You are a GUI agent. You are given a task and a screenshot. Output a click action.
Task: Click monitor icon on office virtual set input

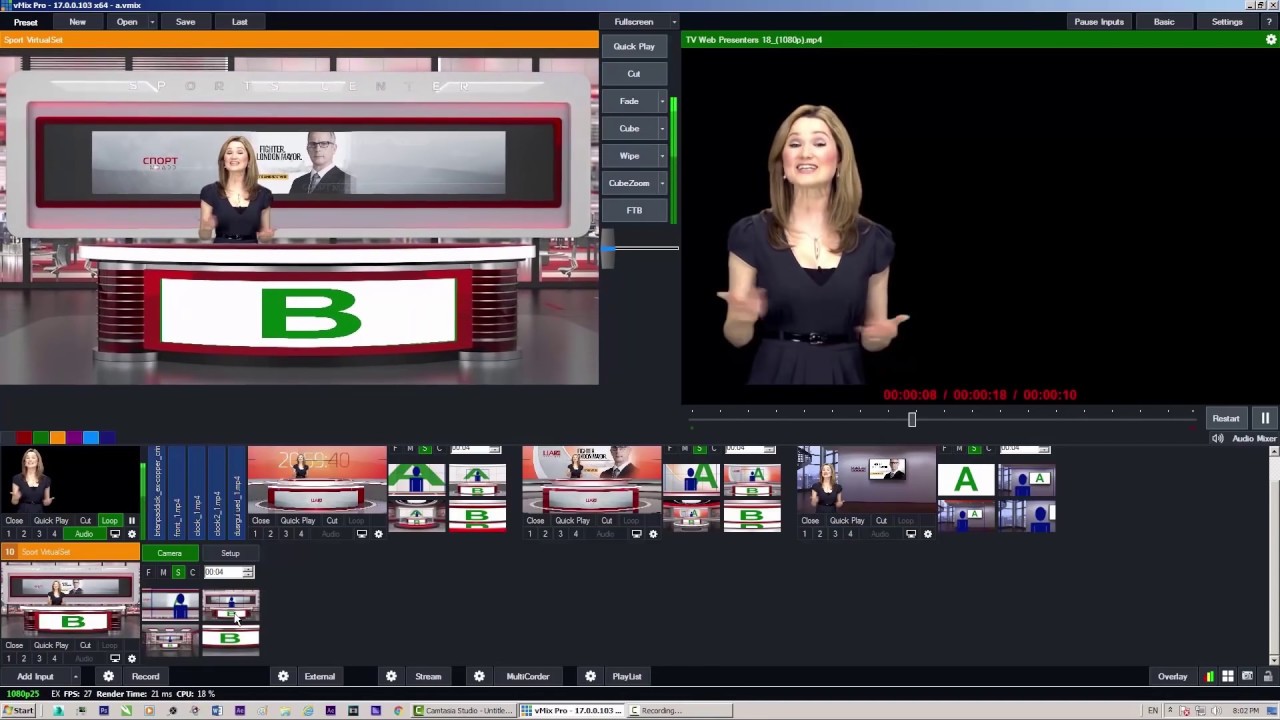point(911,534)
